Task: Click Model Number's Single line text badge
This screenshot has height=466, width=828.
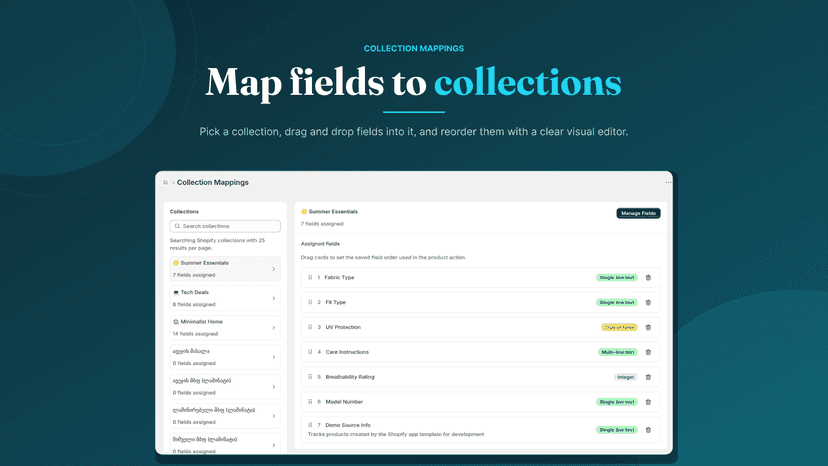Action: click(617, 402)
